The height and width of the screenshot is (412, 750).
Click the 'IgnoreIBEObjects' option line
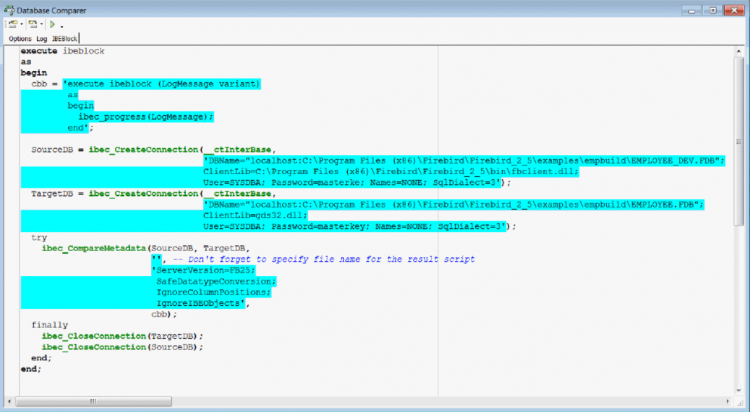click(200, 303)
